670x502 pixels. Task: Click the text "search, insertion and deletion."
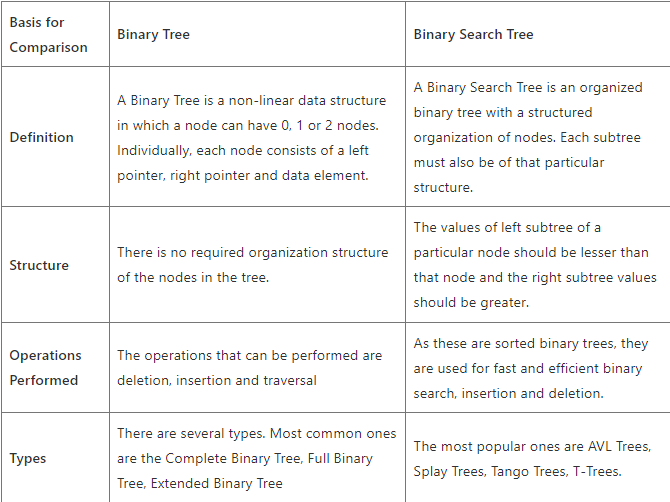(508, 393)
